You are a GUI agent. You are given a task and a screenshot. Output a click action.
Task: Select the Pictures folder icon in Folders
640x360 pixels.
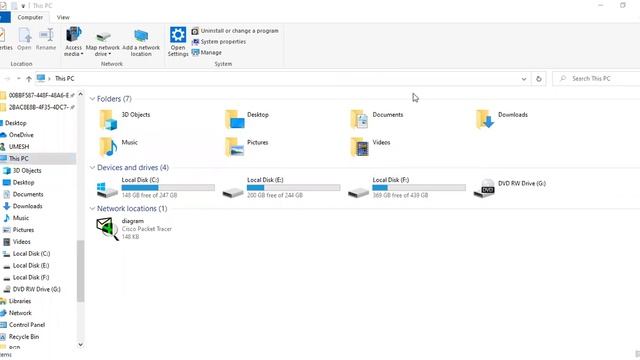[234, 147]
